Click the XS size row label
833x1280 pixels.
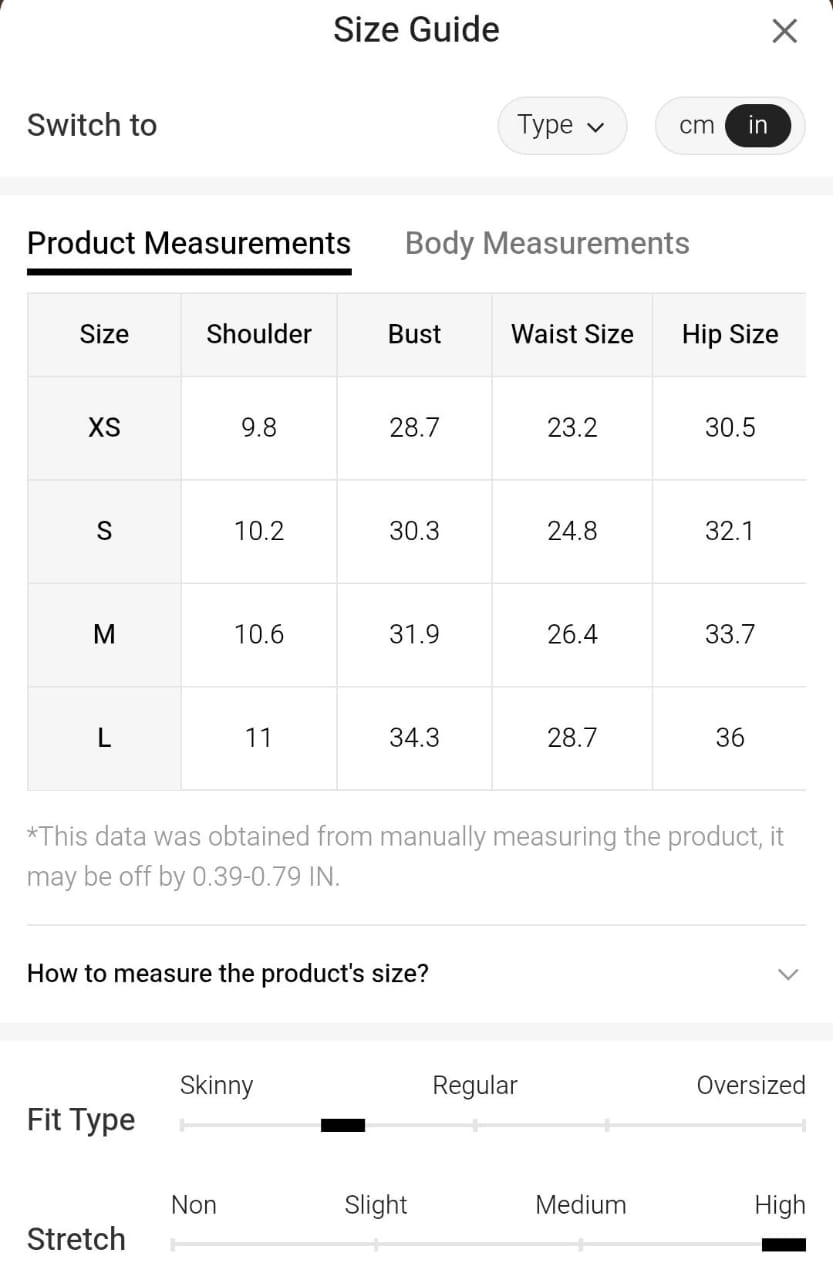pos(104,428)
